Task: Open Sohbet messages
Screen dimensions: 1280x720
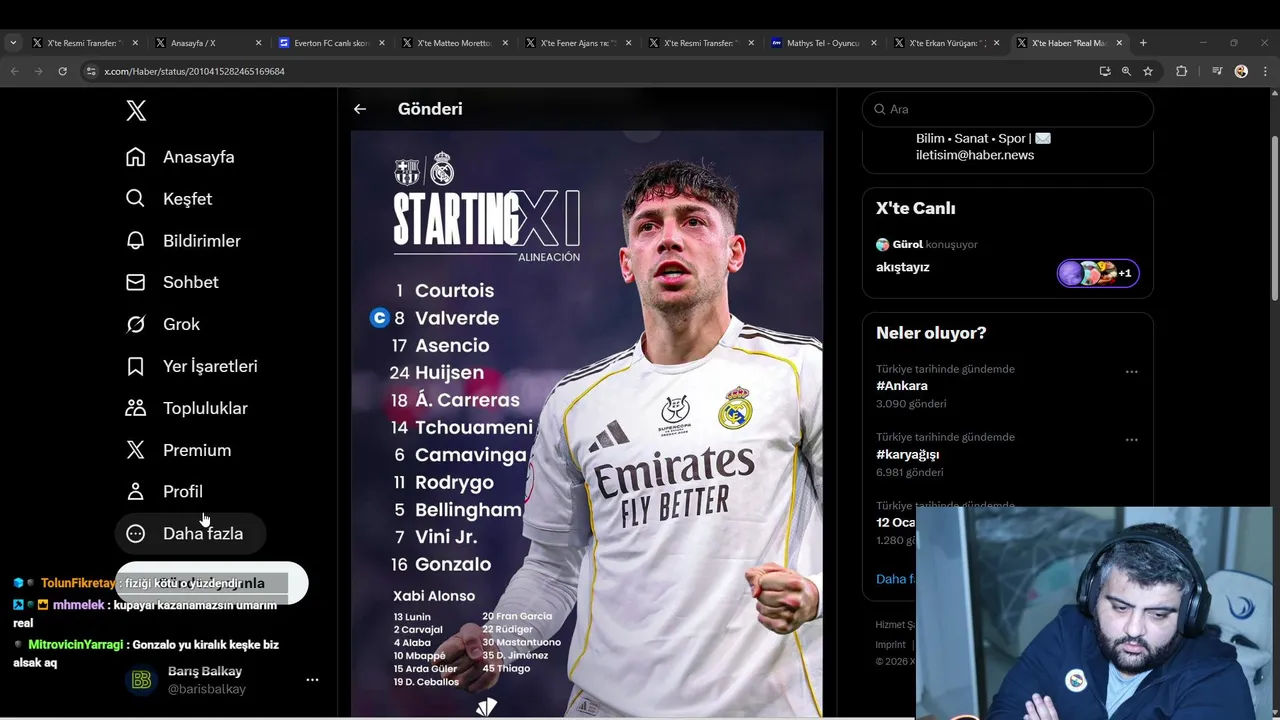Action: pos(172,282)
